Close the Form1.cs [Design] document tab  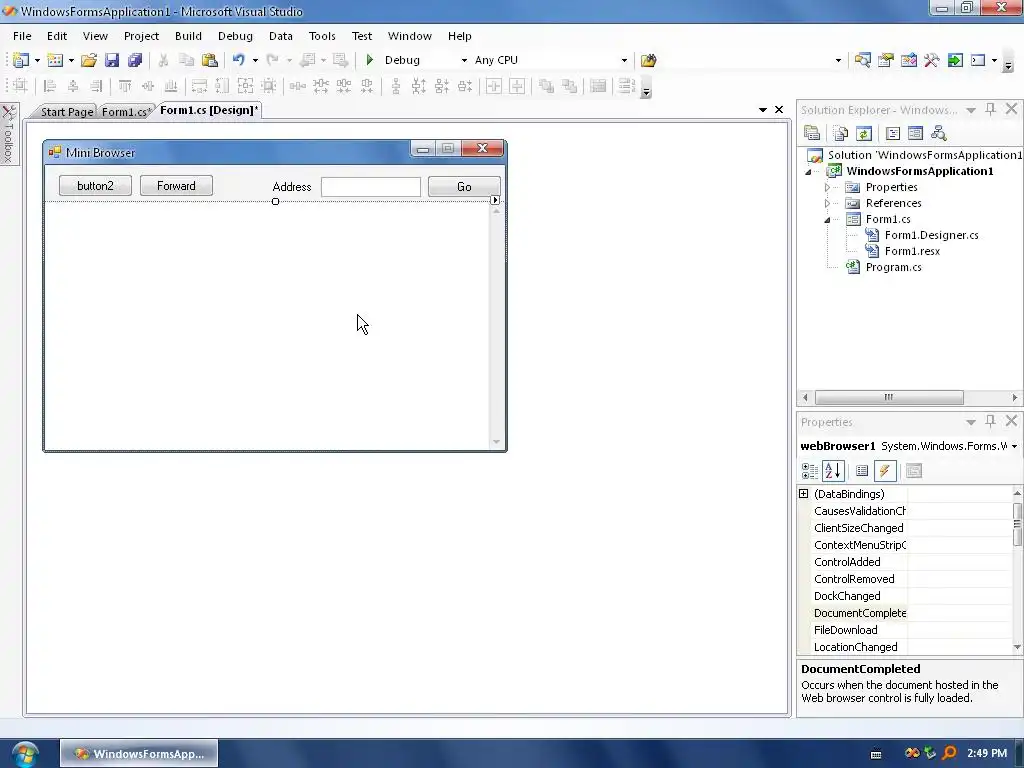click(x=779, y=110)
